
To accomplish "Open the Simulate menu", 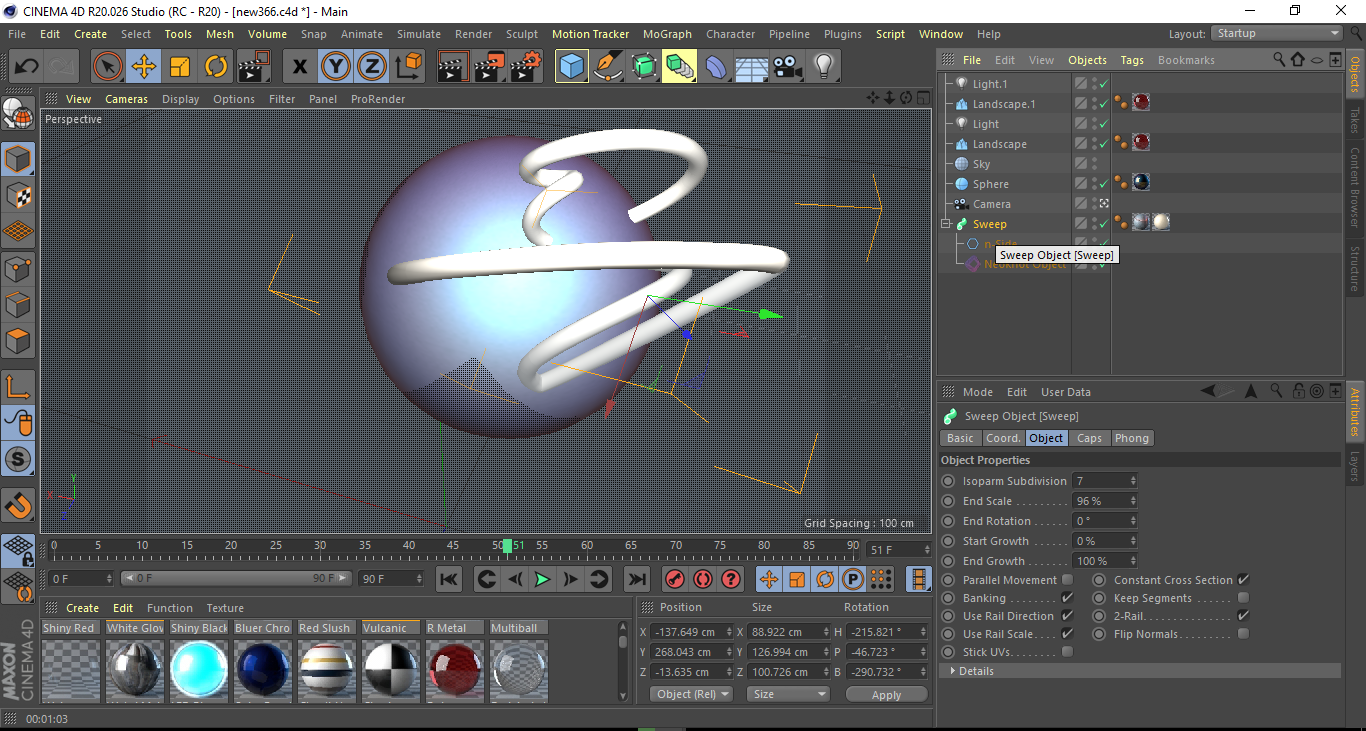I will [418, 34].
